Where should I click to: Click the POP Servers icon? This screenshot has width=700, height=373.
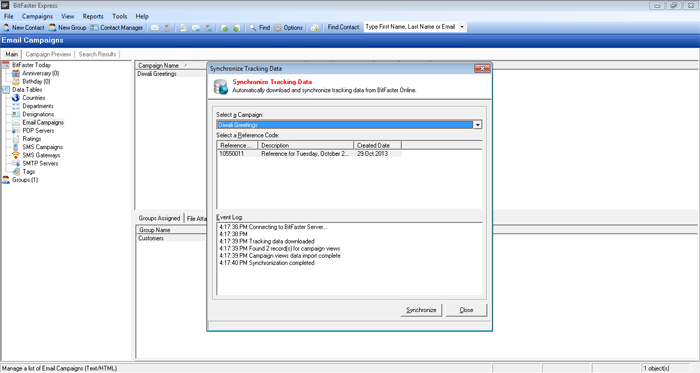16,131
